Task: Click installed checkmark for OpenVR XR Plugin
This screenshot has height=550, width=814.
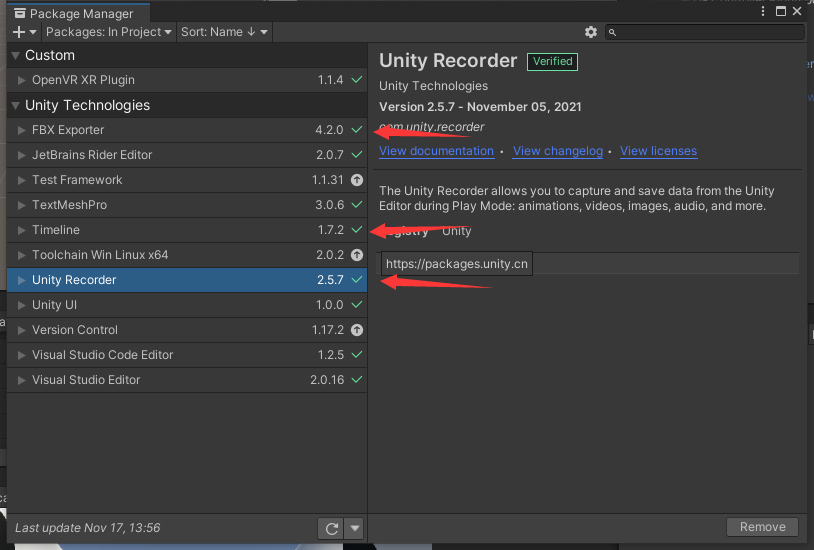Action: pos(357,80)
